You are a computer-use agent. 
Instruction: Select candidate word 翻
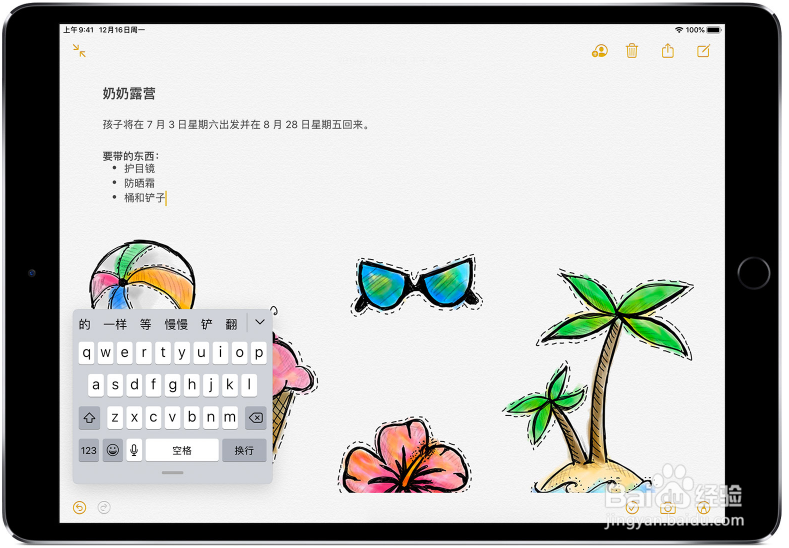pos(231,325)
